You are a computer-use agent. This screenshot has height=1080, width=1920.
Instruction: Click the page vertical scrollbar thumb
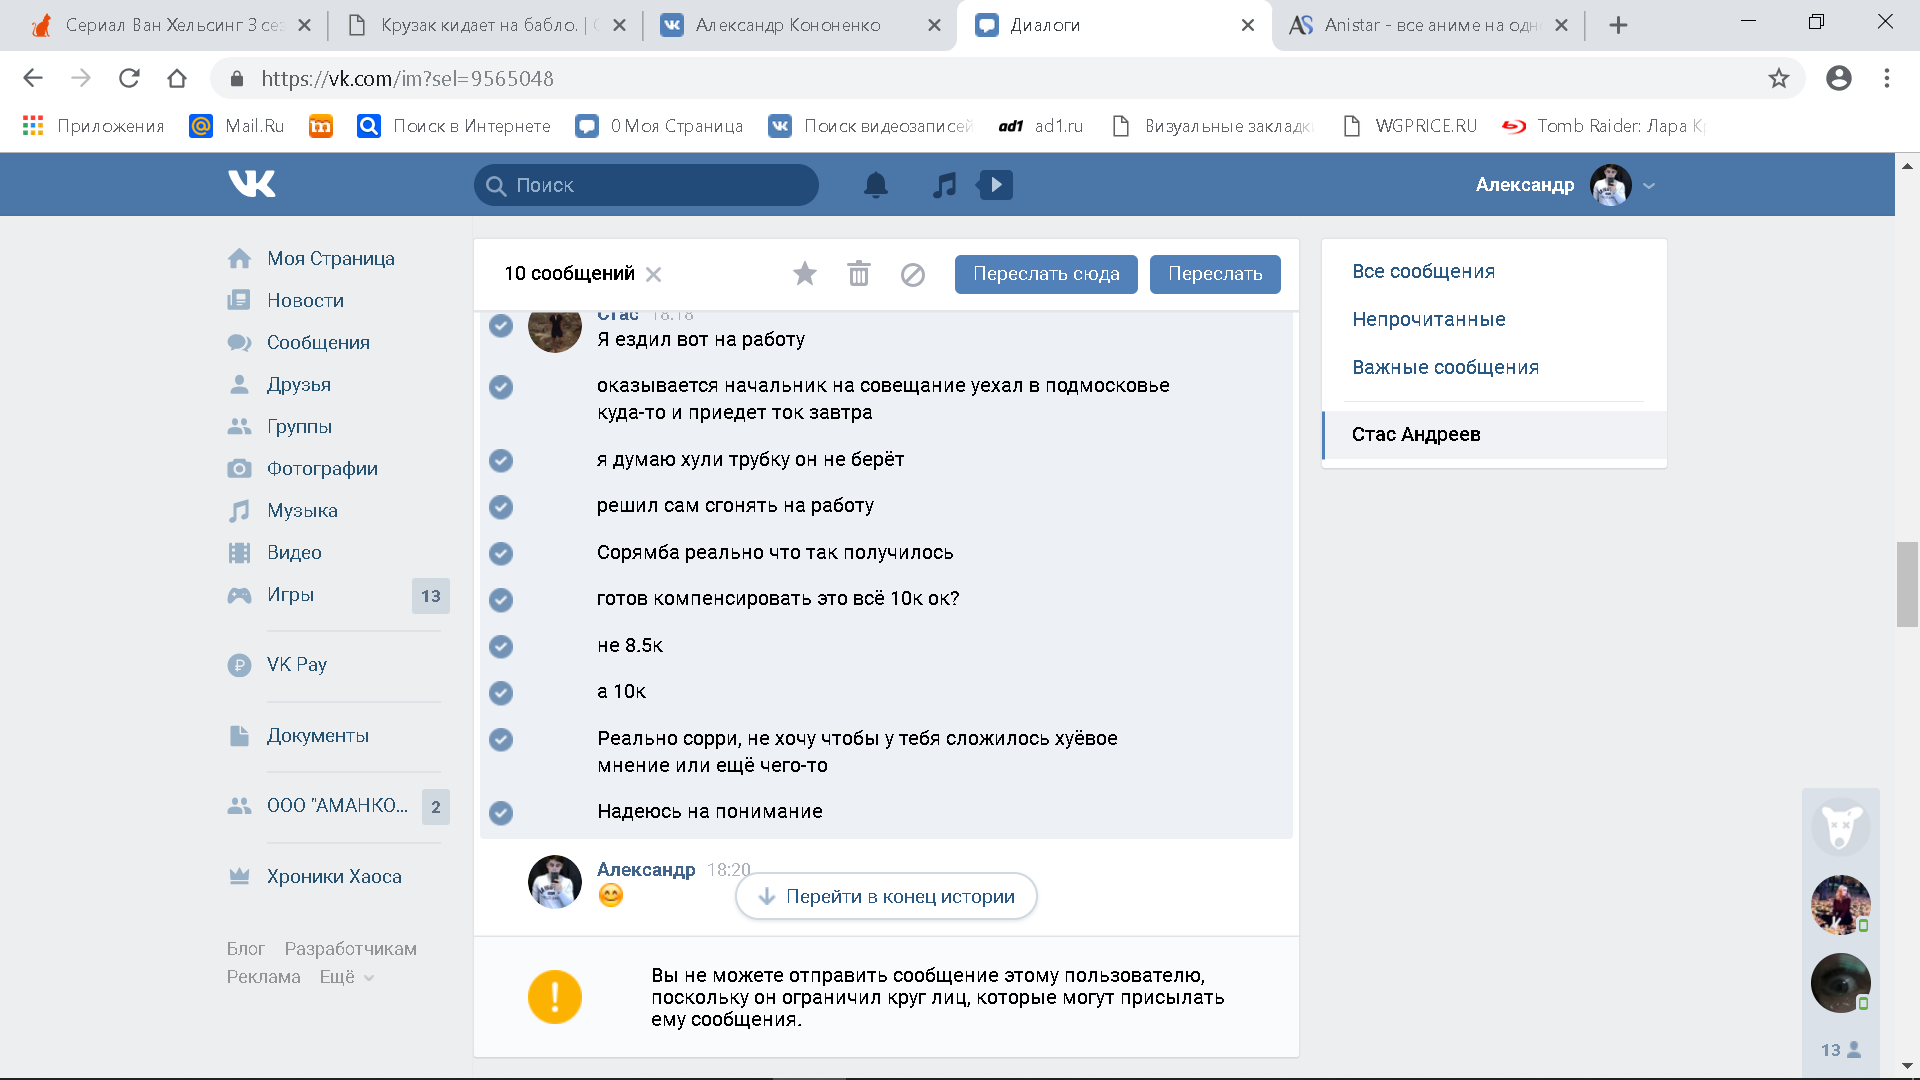coord(1907,584)
